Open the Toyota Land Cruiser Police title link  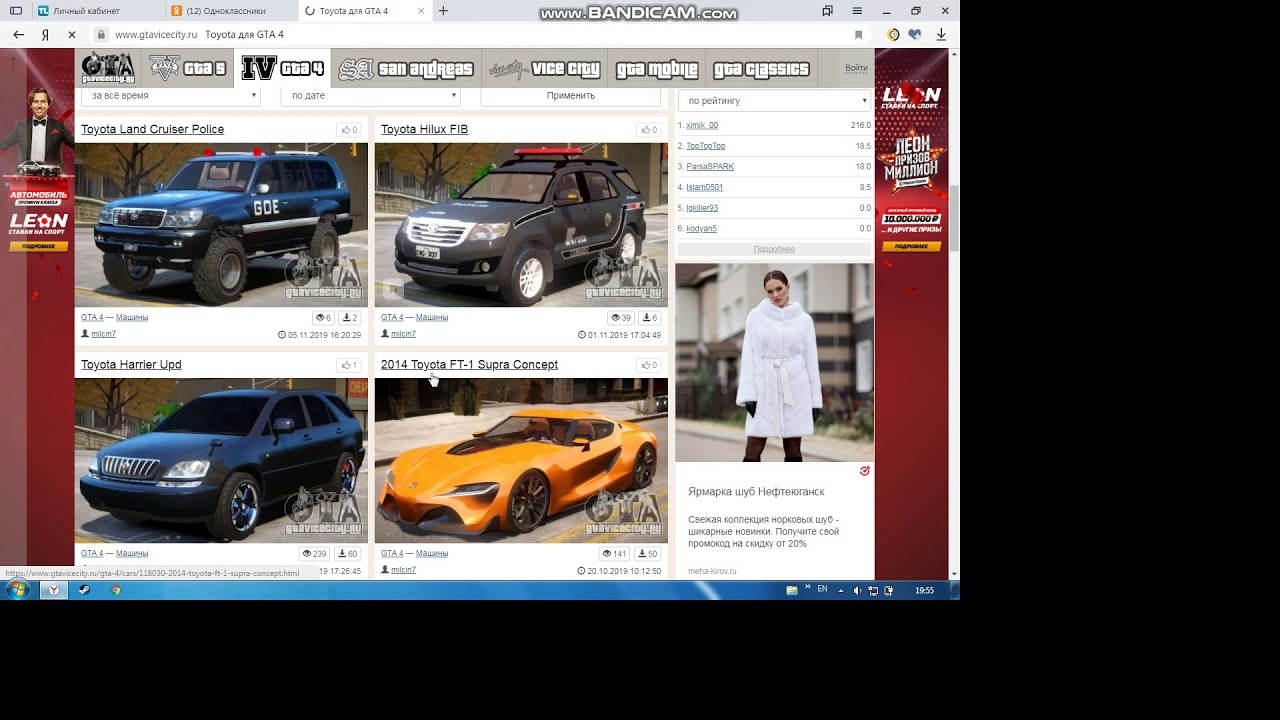pyautogui.click(x=152, y=130)
